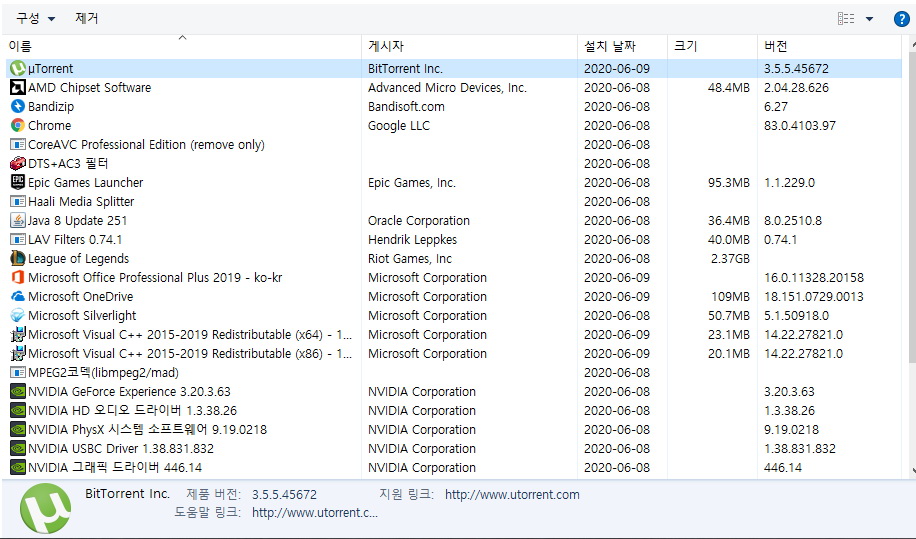The image size is (916, 539).
Task: Select the Microsoft OneDrive cloud icon
Action: coord(18,297)
